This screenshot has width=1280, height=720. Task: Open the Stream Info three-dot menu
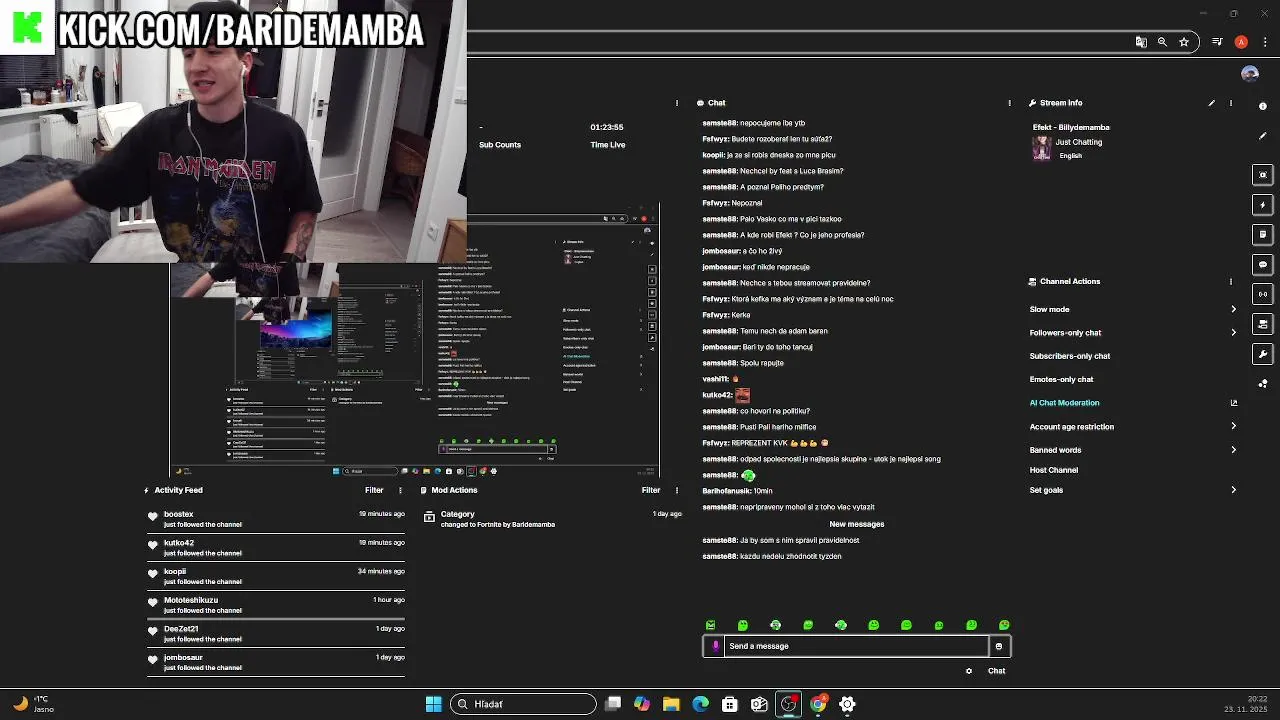tap(1231, 103)
